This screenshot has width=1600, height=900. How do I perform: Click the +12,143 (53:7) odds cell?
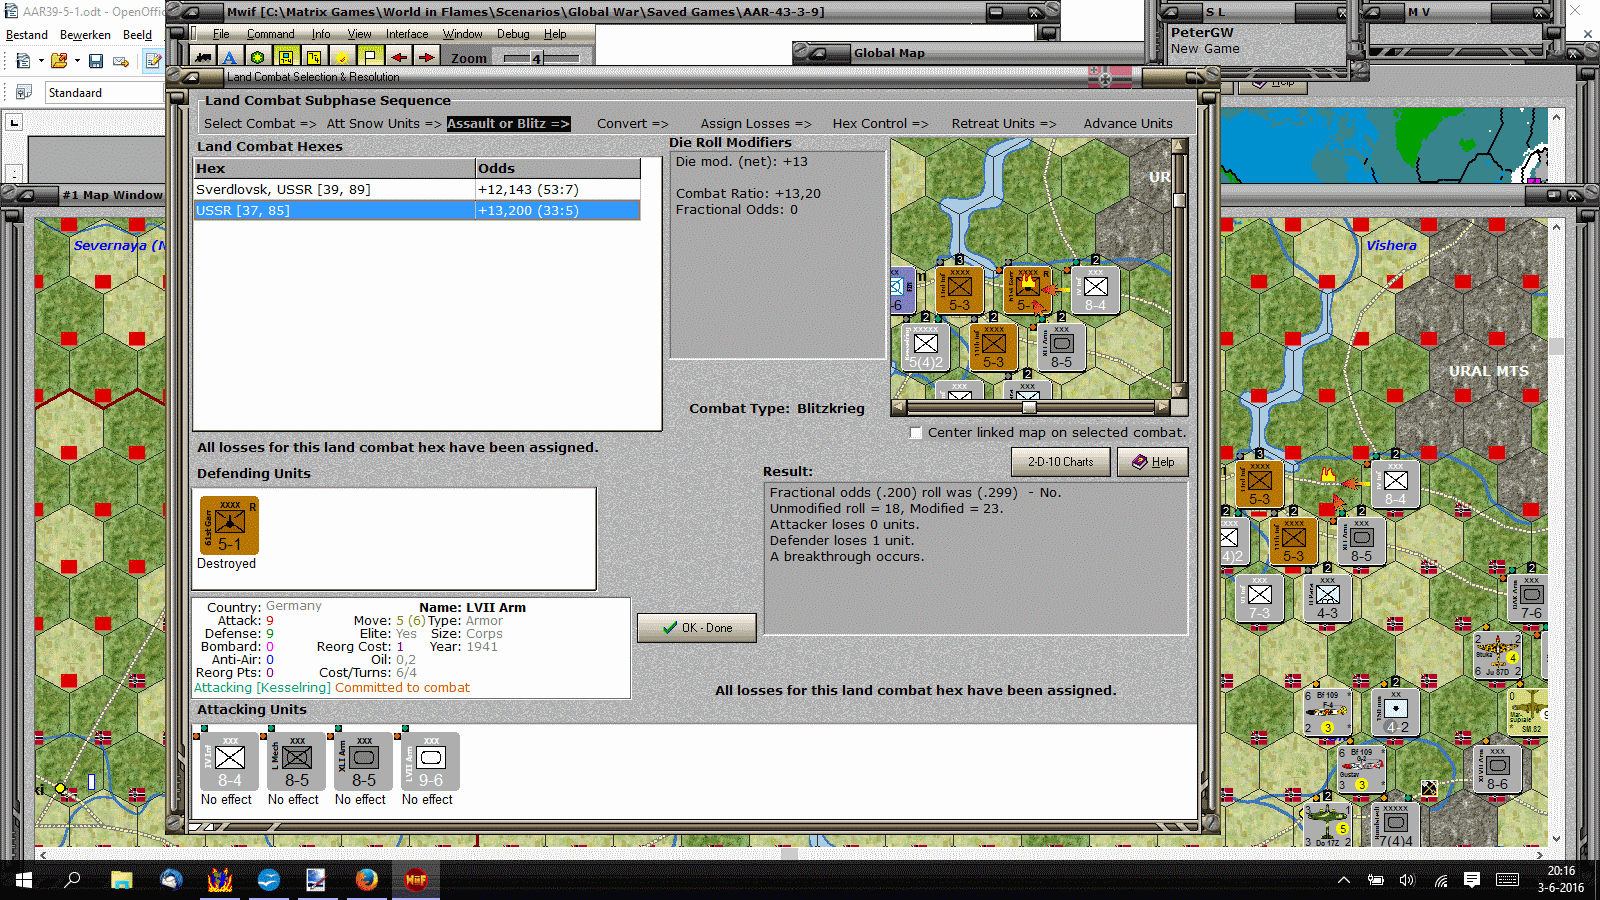coord(558,190)
